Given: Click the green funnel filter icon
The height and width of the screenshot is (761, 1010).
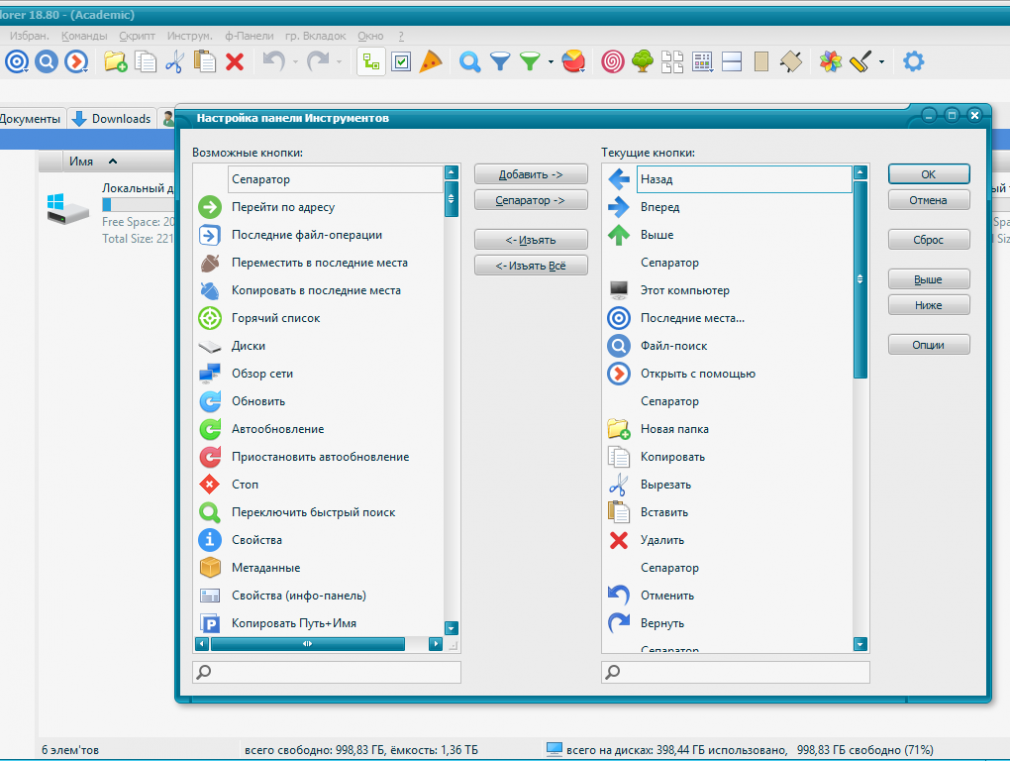Looking at the screenshot, I should coord(529,62).
